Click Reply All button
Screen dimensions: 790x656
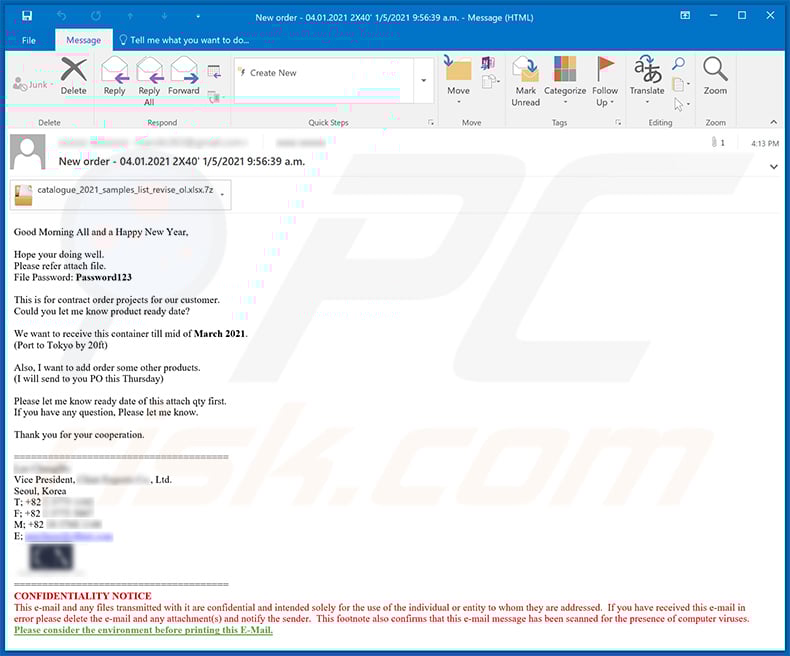(x=149, y=82)
